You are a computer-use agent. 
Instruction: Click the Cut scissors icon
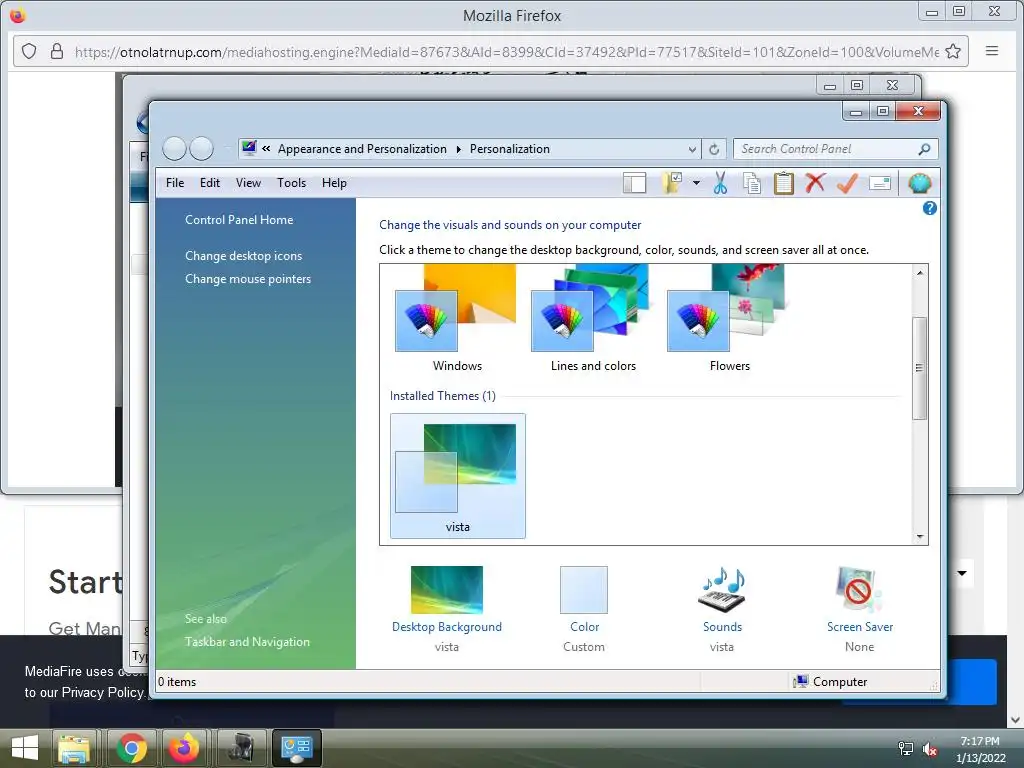pyautogui.click(x=720, y=184)
